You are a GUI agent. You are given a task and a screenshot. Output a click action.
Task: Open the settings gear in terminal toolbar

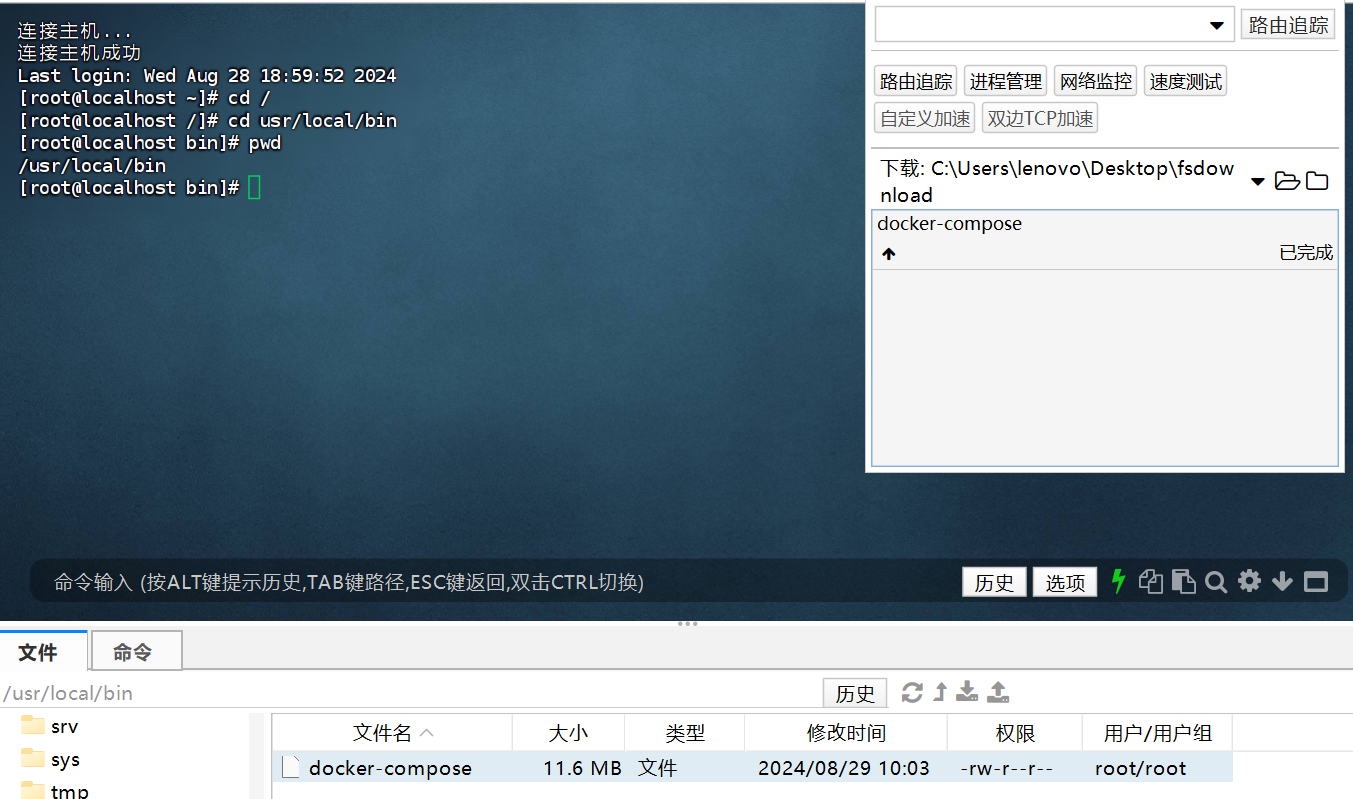pos(1248,581)
